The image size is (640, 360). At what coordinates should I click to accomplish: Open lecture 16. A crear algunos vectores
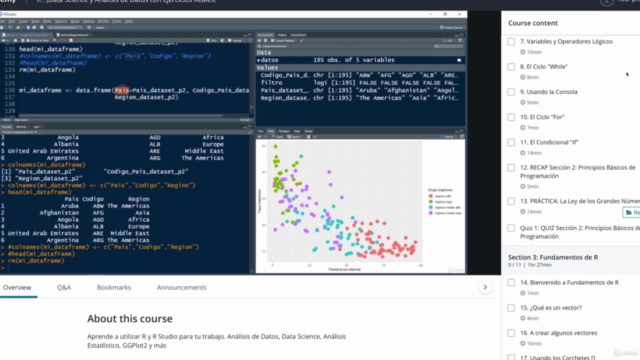[558, 333]
